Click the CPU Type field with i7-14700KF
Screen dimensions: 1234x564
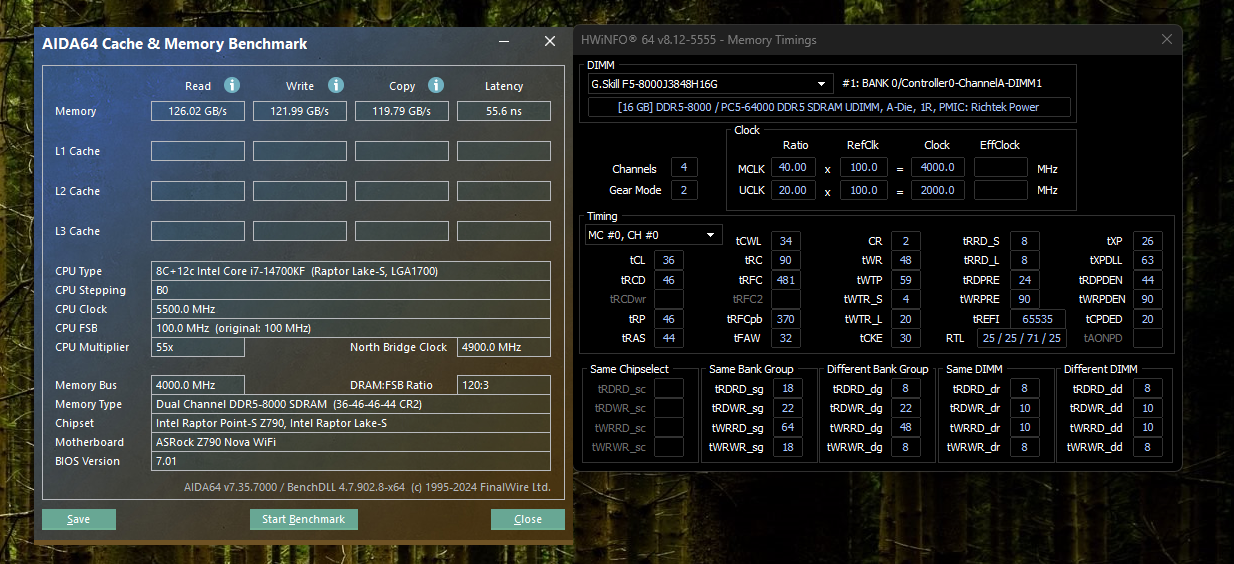(351, 271)
